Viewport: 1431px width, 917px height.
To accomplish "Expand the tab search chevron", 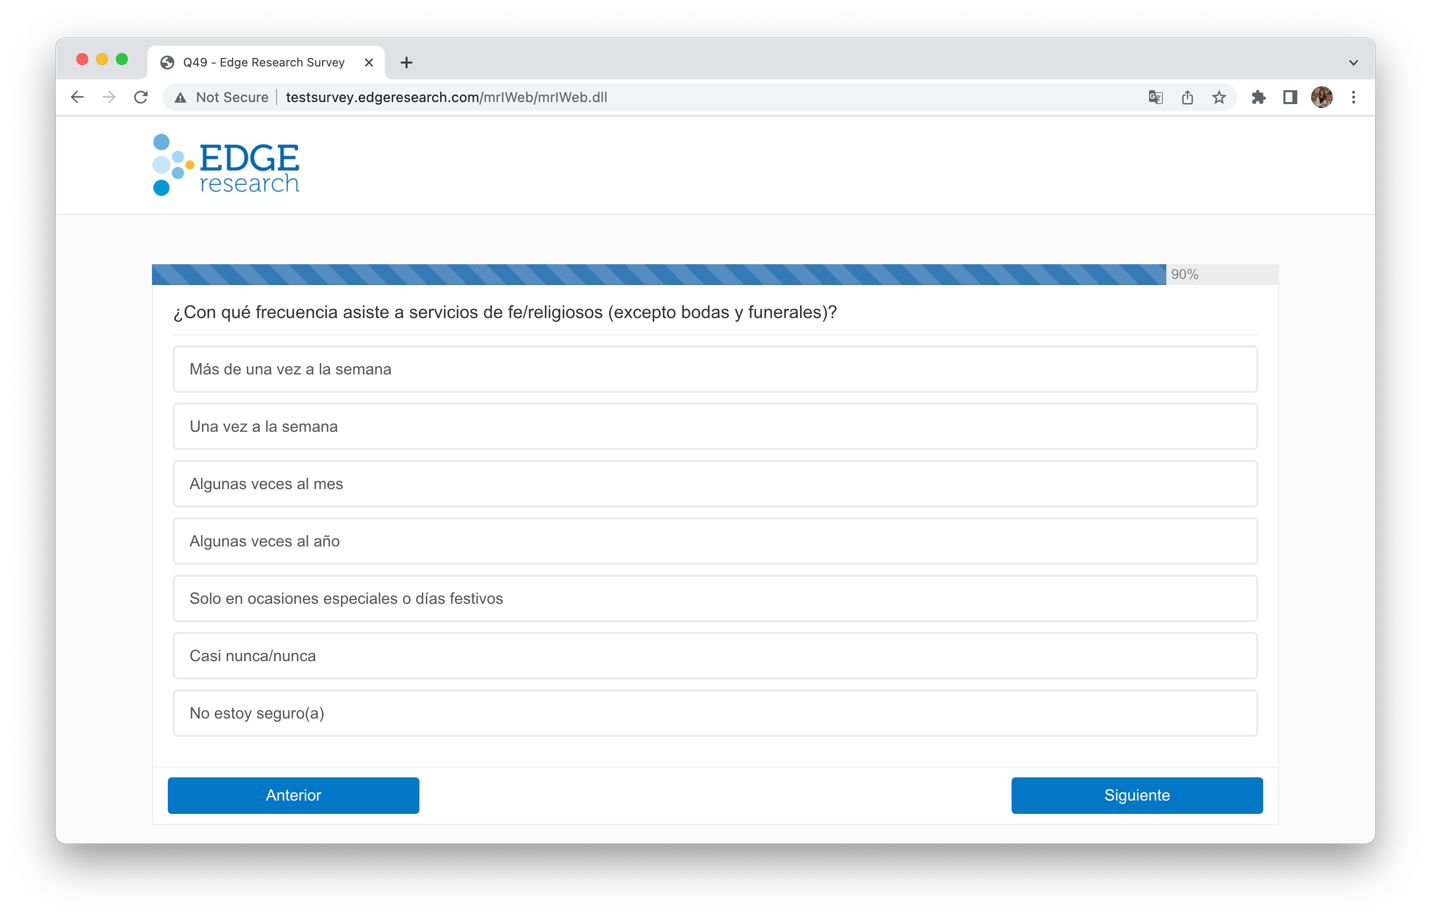I will (1353, 62).
